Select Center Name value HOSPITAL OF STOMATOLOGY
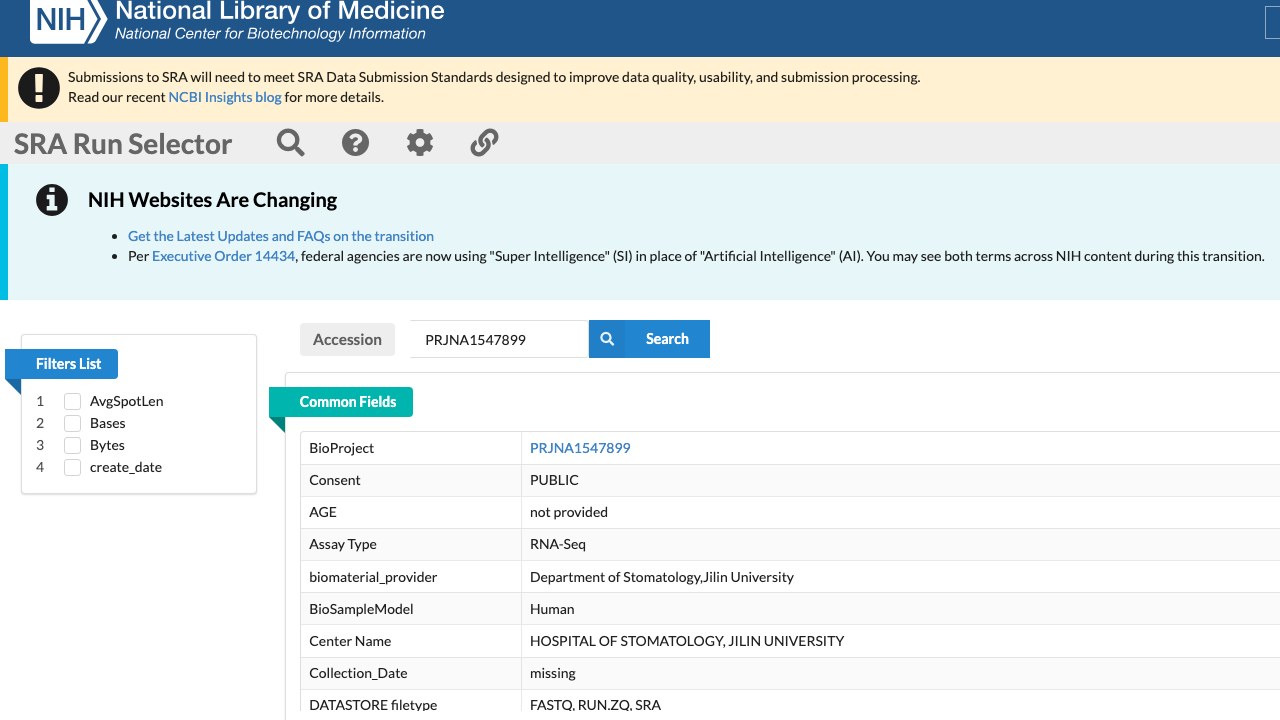 click(687, 641)
